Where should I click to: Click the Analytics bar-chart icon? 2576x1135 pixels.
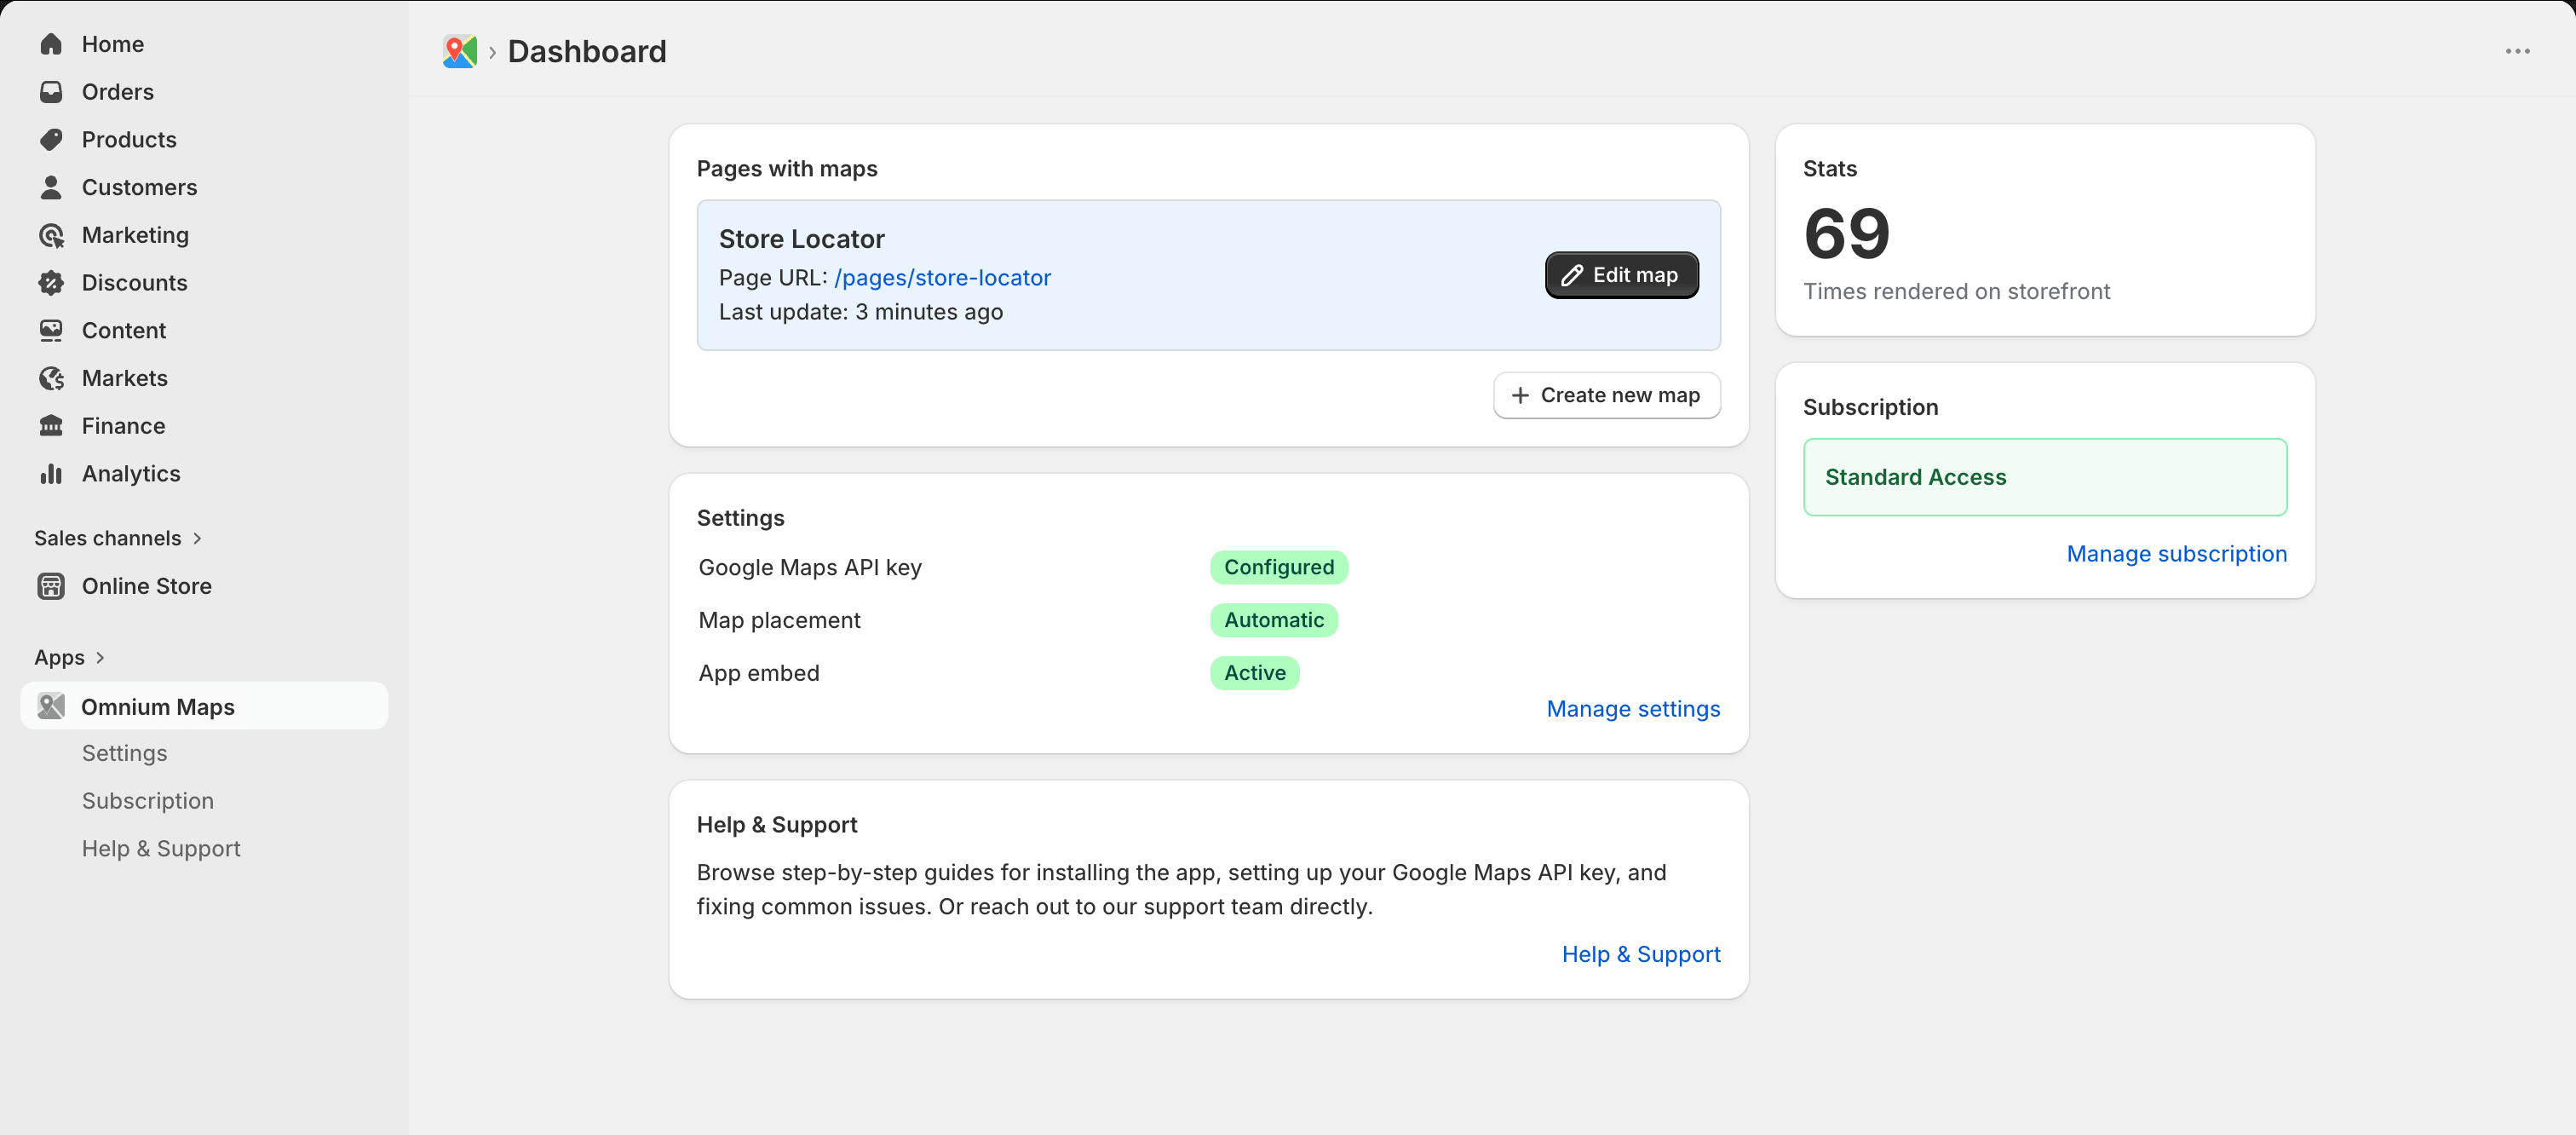tap(51, 473)
